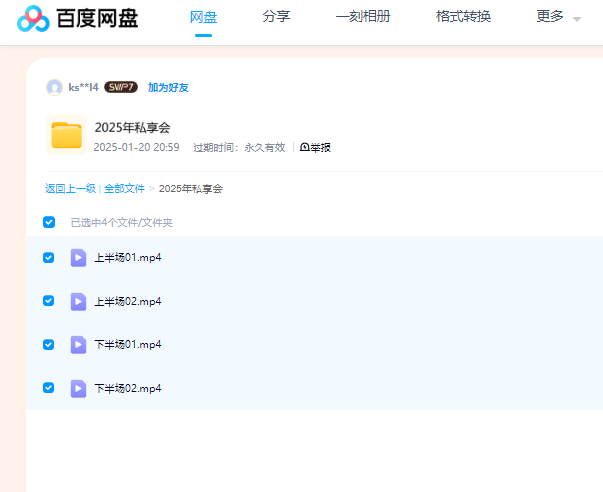Open the 一刻相册 tab

tap(363, 17)
